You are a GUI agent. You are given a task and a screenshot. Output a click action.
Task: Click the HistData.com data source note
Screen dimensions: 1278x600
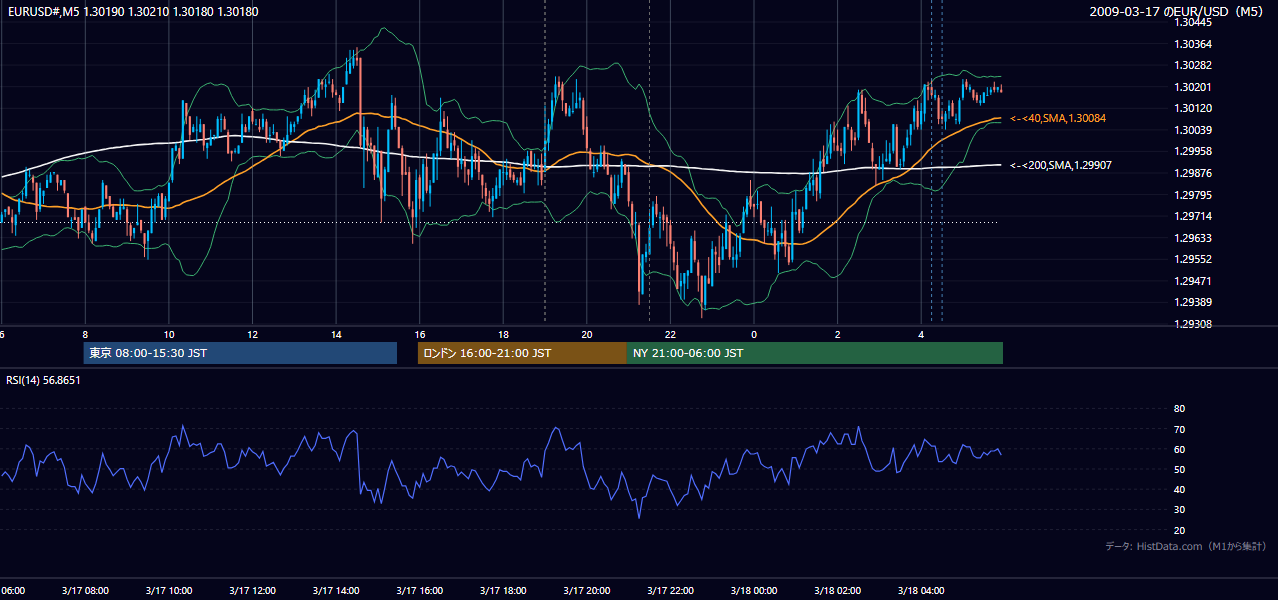1185,546
